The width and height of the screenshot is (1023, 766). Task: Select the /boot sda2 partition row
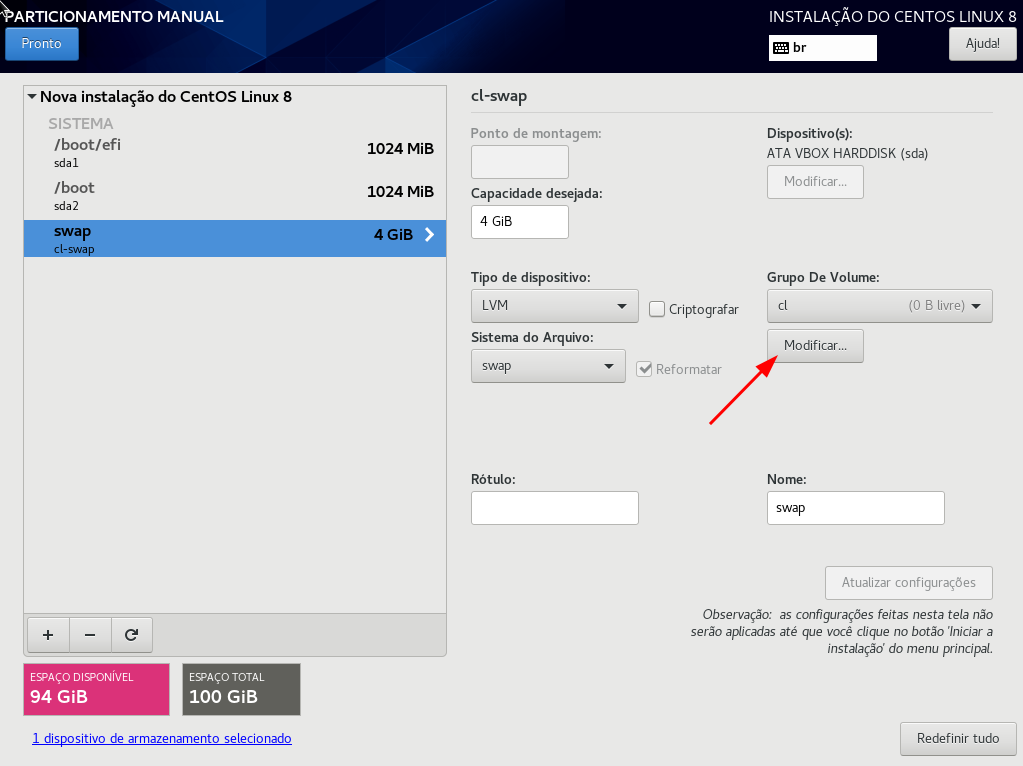coord(235,195)
